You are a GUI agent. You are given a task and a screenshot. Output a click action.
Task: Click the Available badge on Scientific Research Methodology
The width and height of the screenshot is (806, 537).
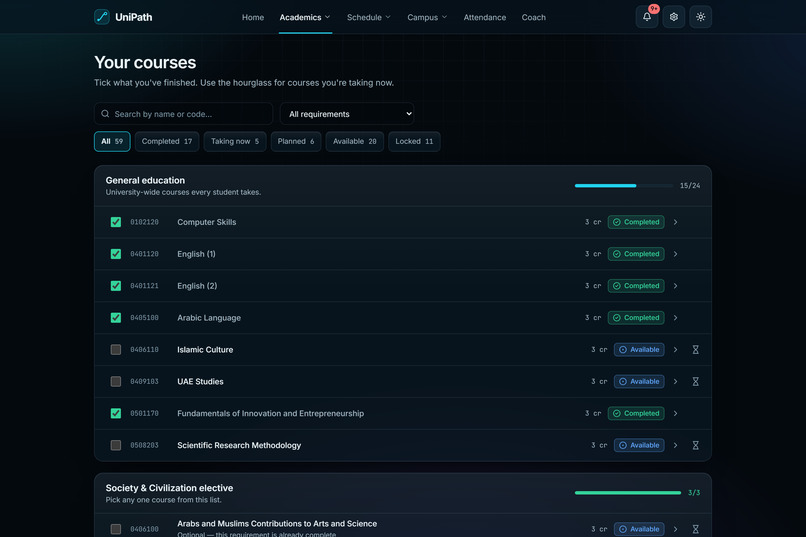click(639, 445)
